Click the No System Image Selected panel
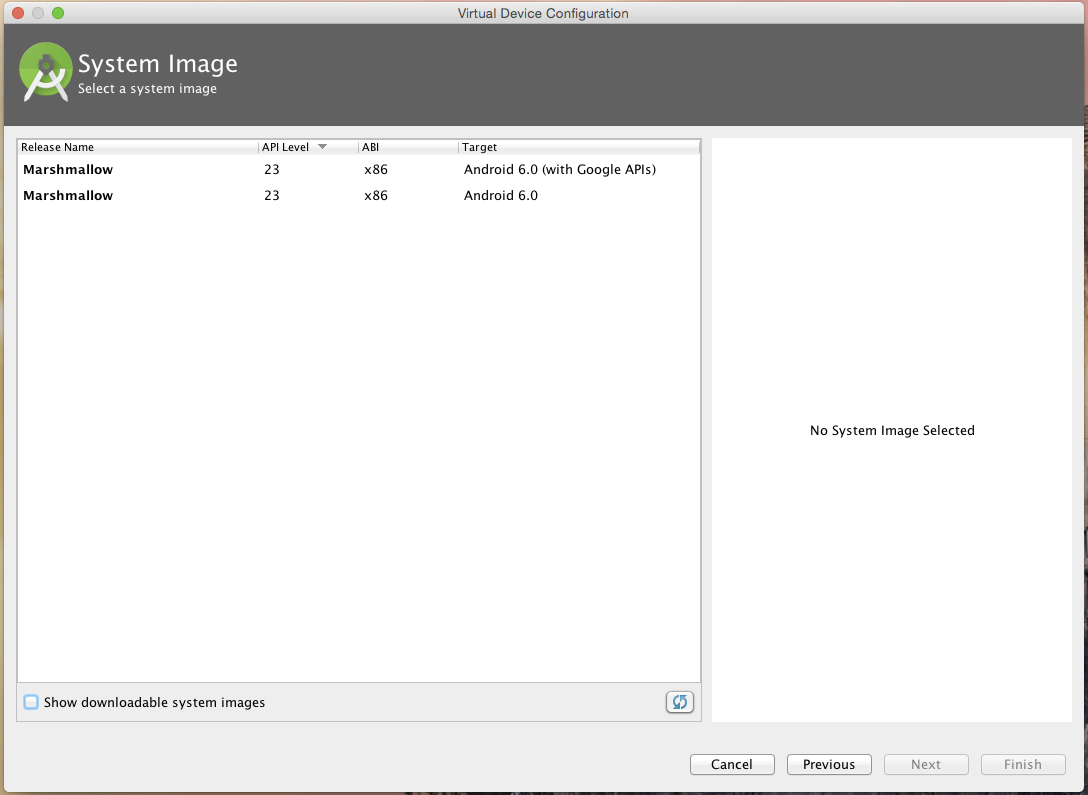 [x=891, y=430]
